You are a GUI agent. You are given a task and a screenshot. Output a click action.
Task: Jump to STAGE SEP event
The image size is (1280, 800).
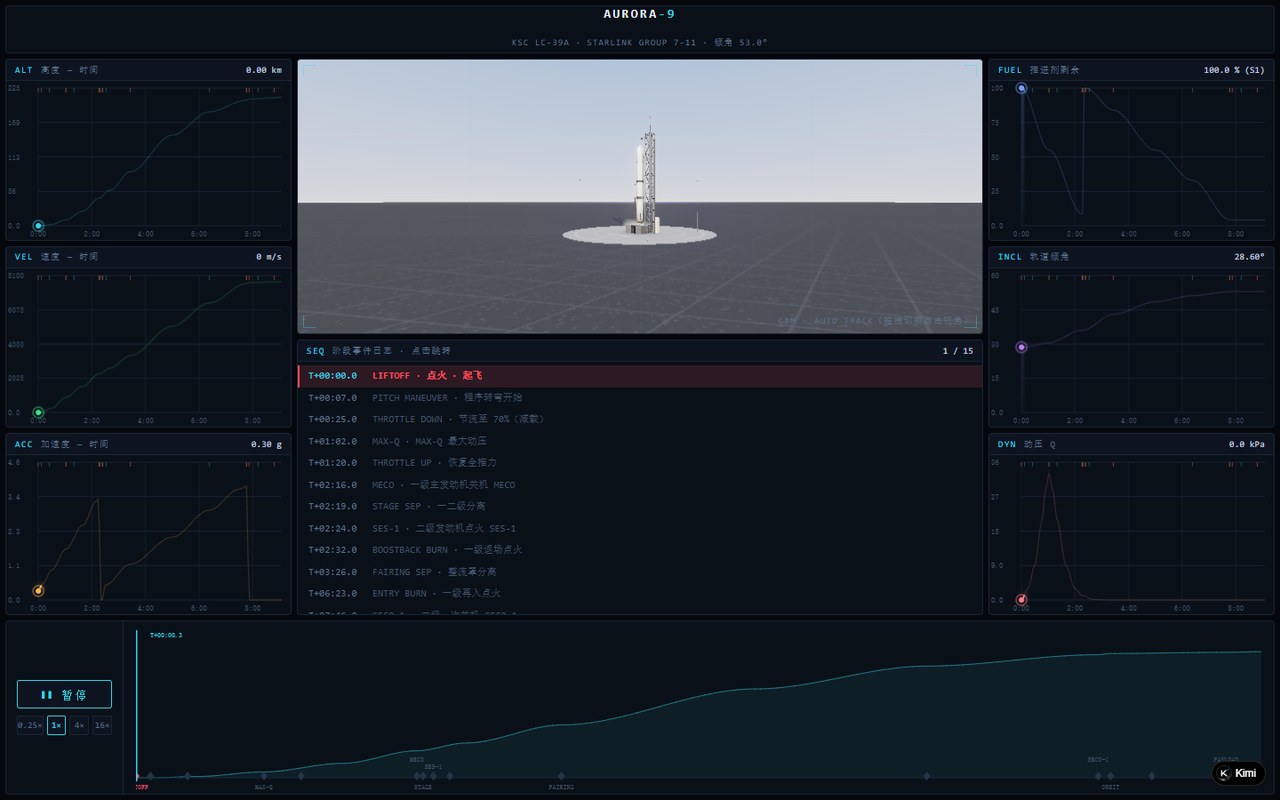click(x=640, y=506)
